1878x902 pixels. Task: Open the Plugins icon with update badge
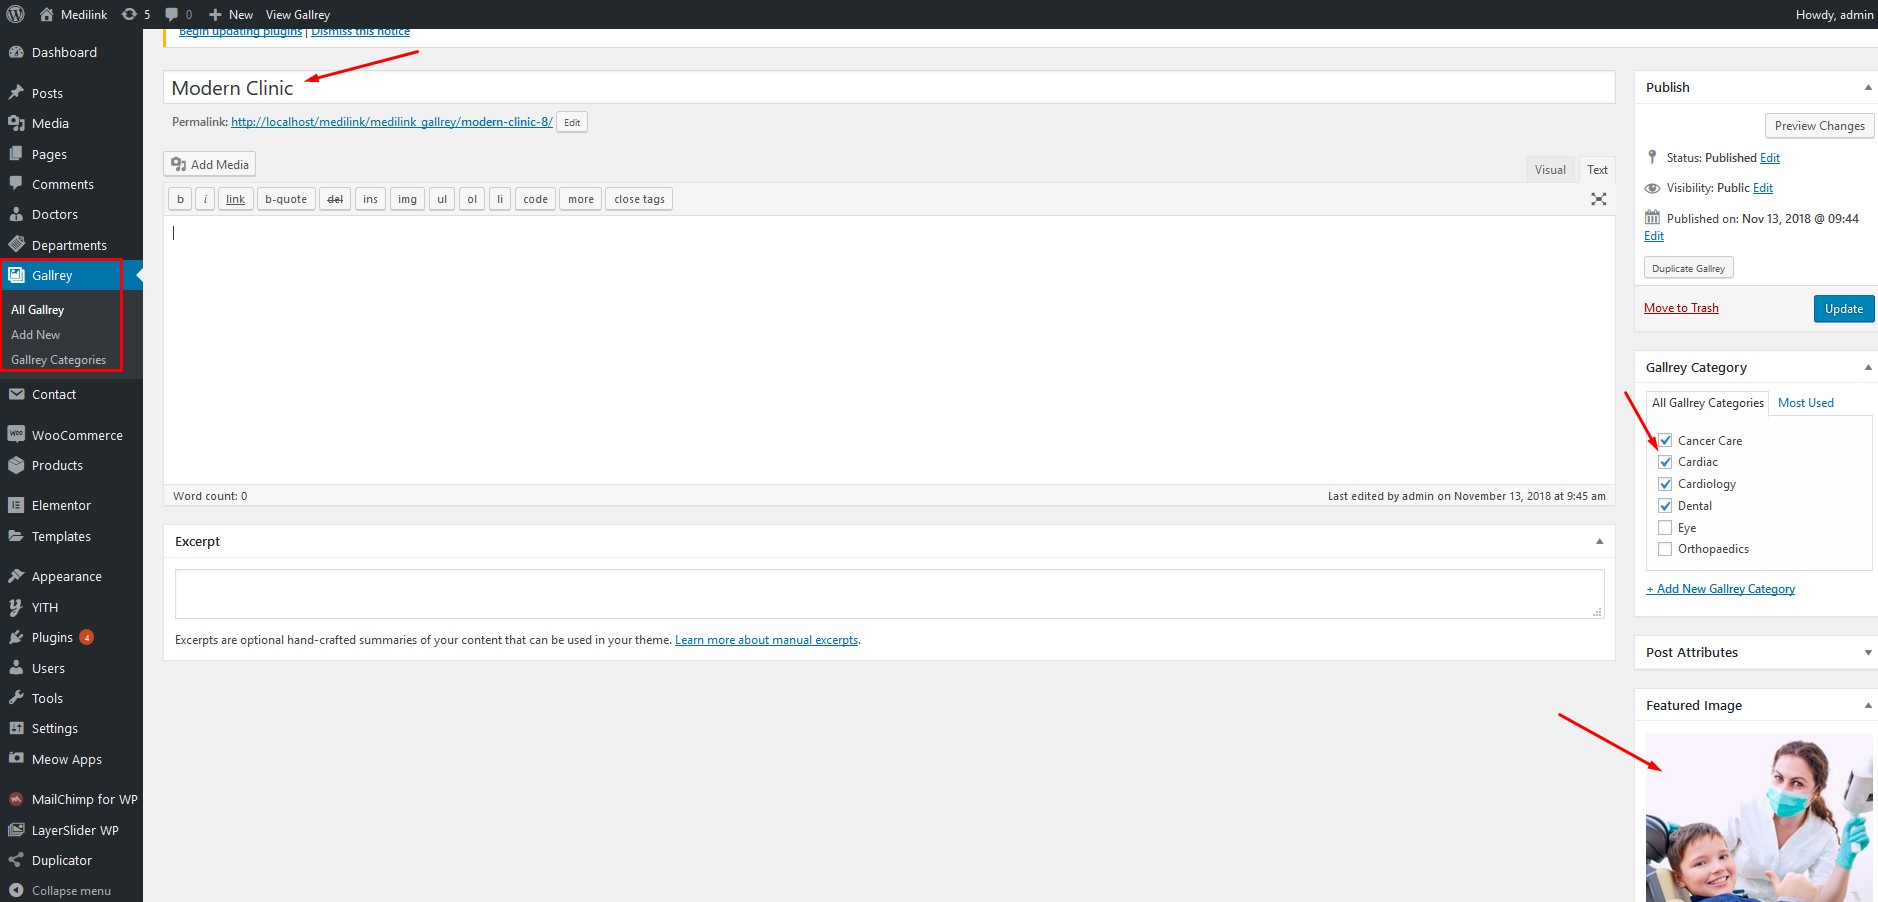point(16,637)
